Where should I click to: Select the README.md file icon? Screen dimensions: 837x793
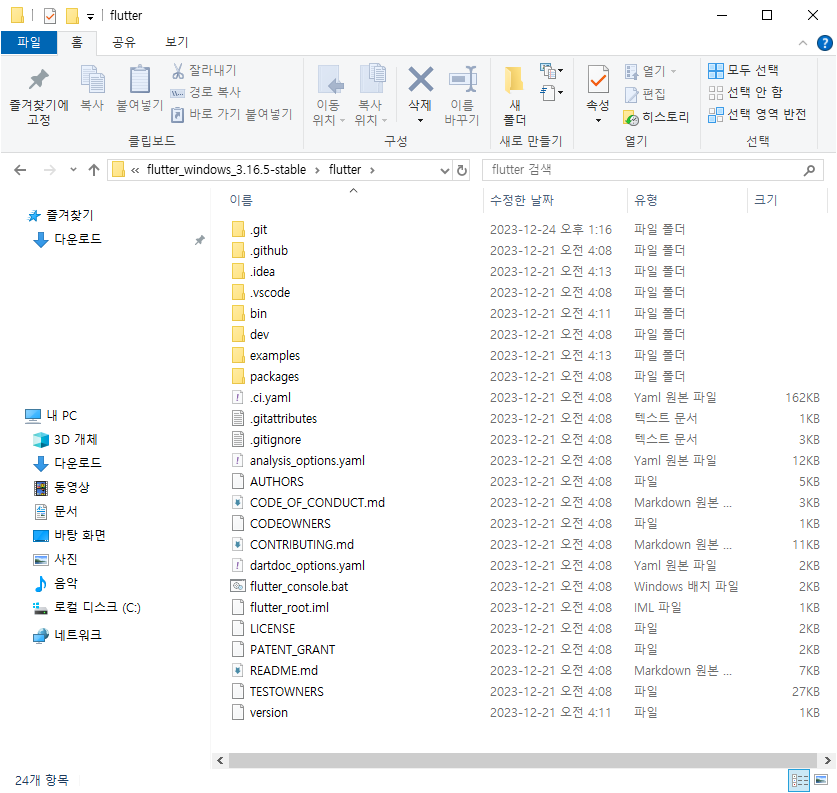pyautogui.click(x=238, y=670)
